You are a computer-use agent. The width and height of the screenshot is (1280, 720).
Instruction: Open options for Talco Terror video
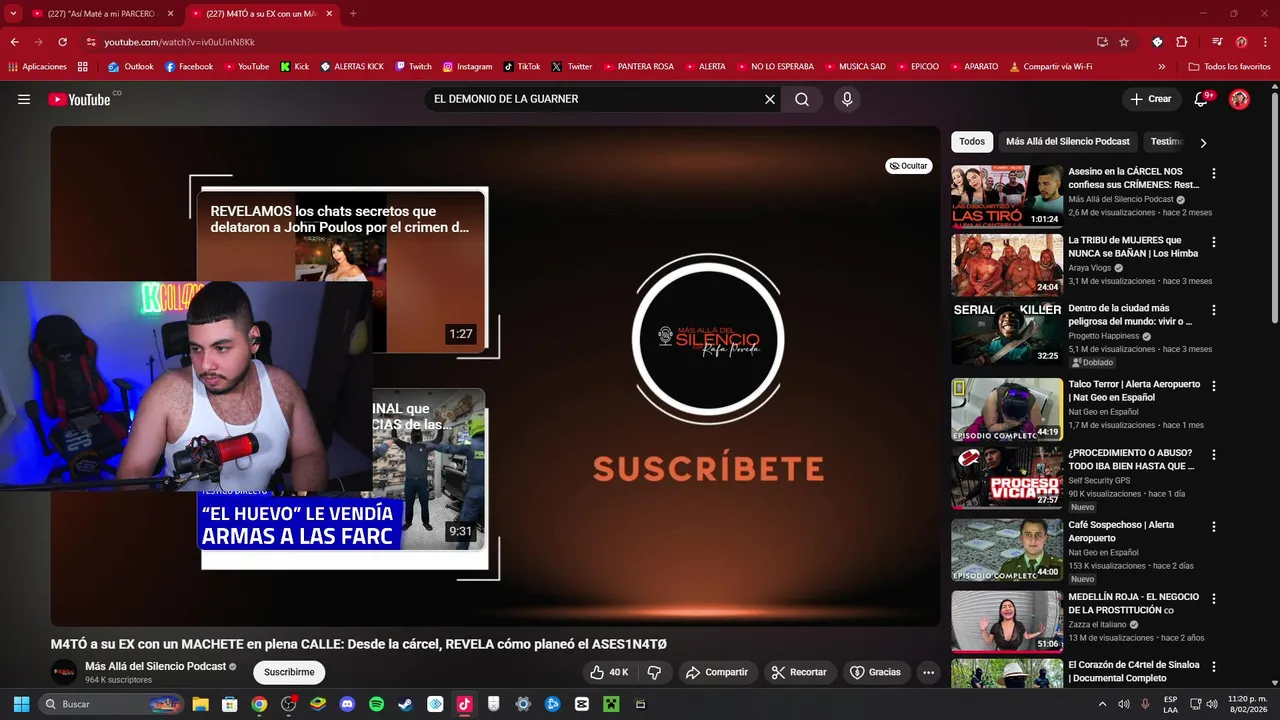[1214, 386]
